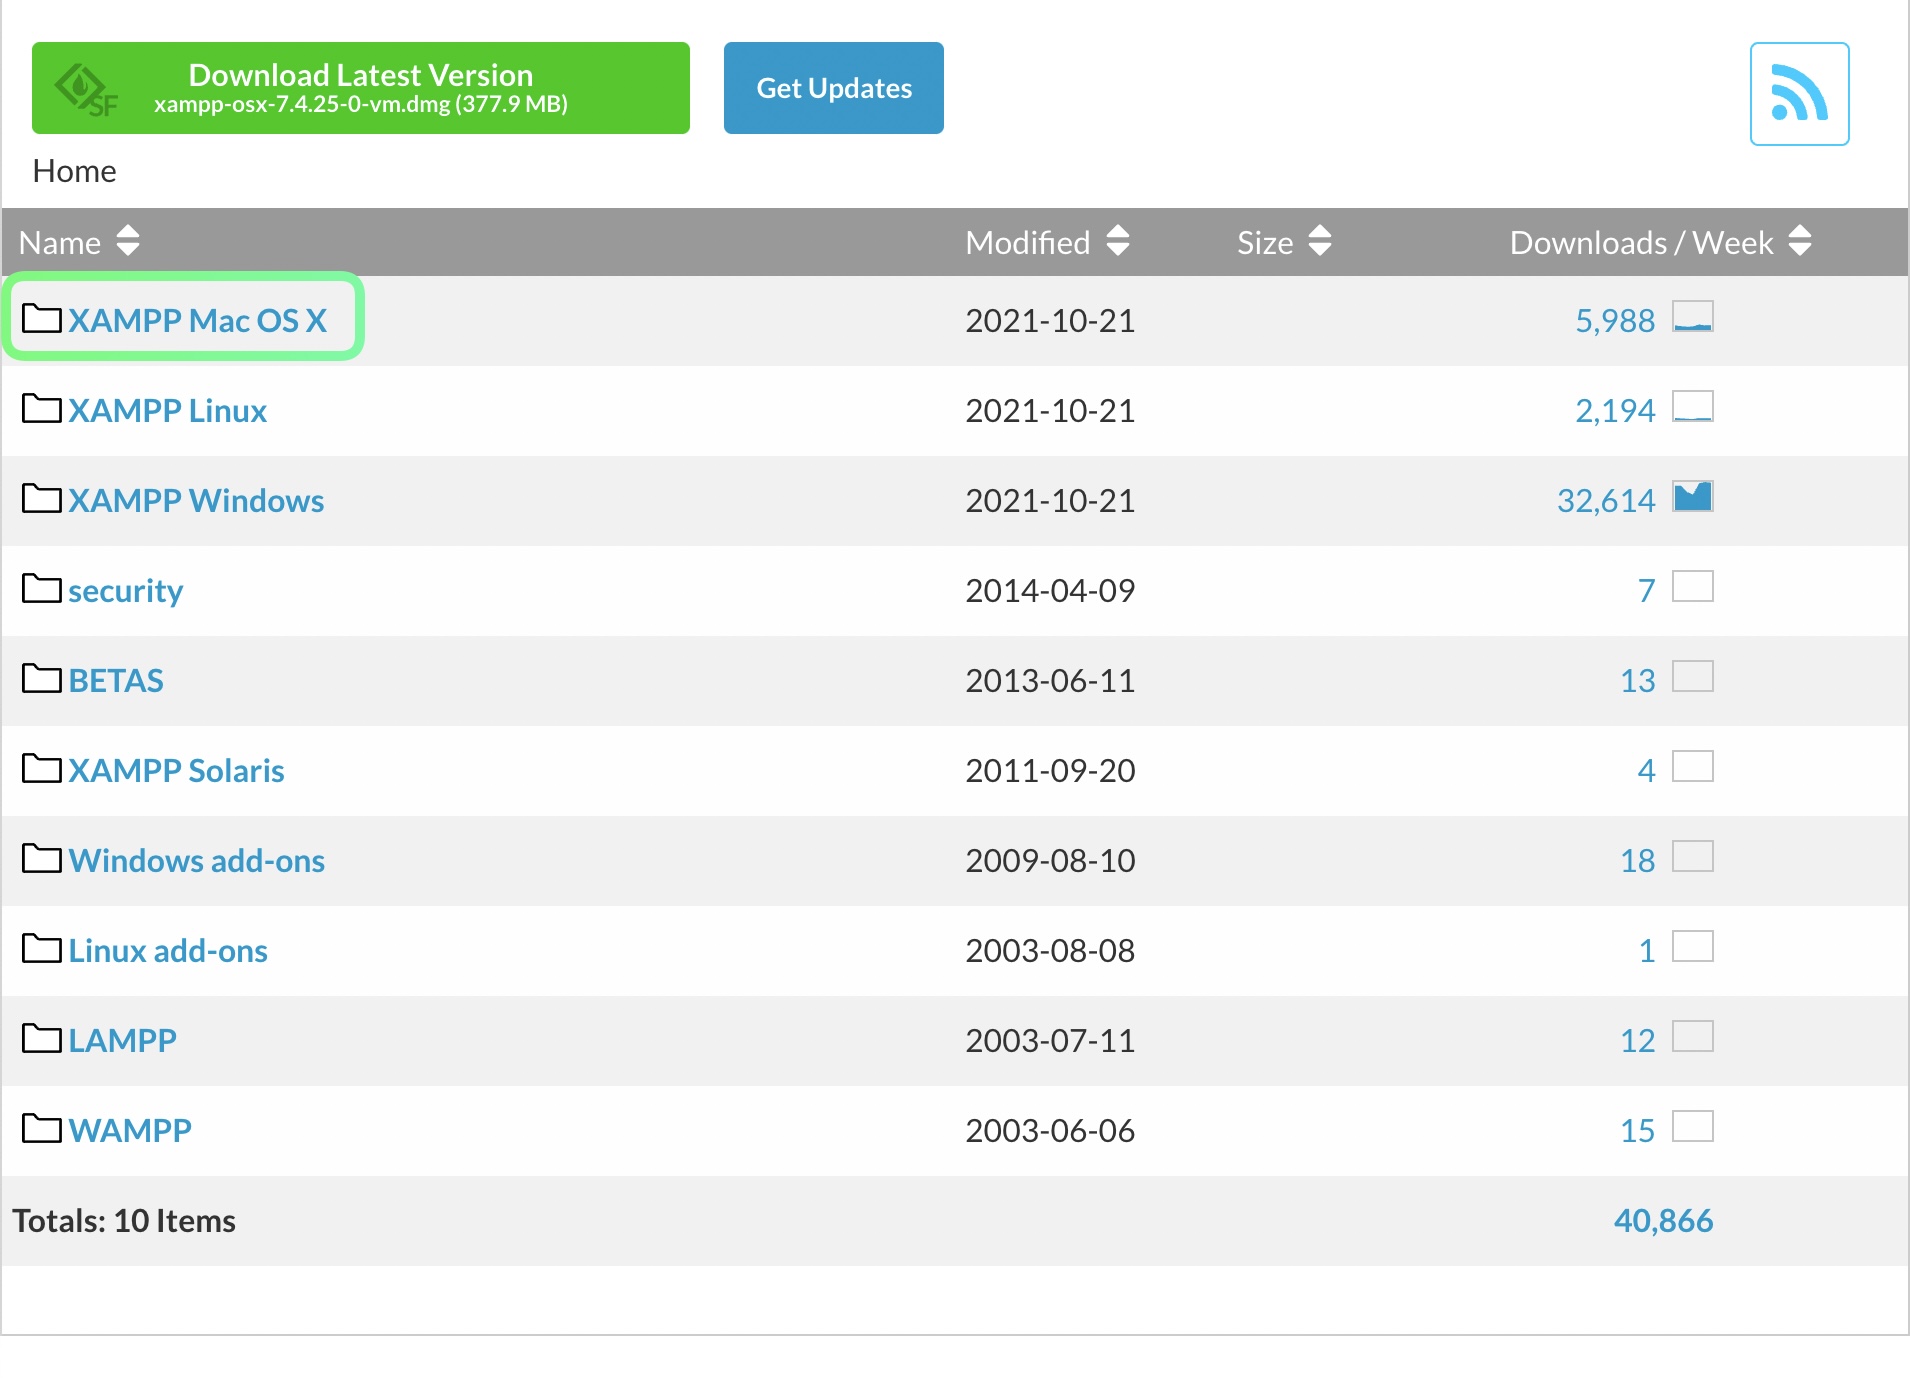Image resolution: width=1910 pixels, height=1378 pixels.
Task: Click downloads chart icon for XAMPP Mac OS X
Action: [x=1693, y=316]
